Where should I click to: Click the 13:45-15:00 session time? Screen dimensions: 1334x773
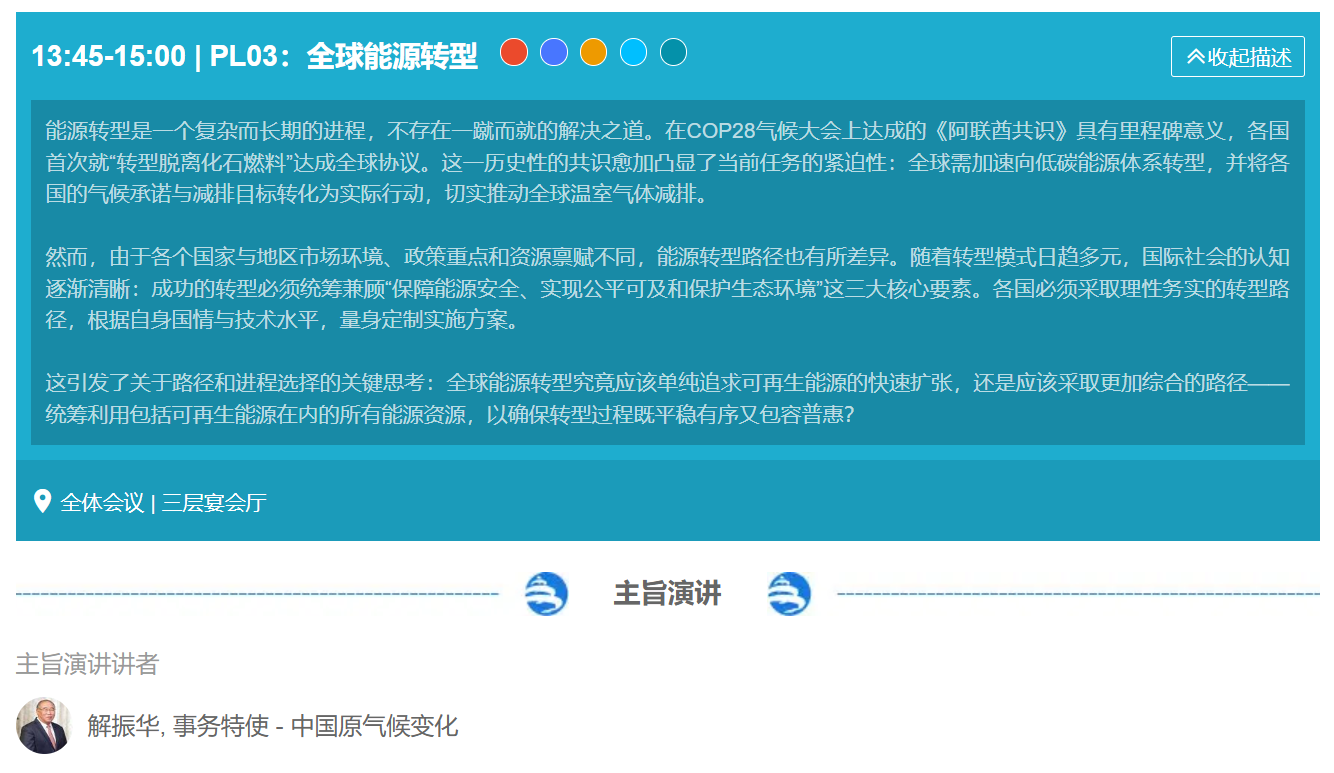click(x=108, y=56)
